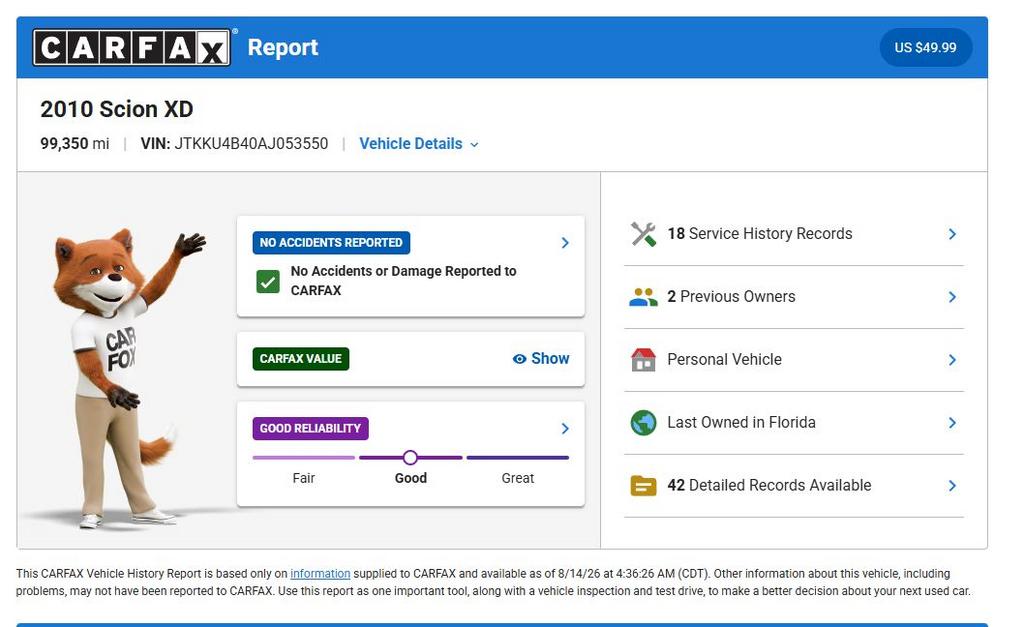Expand Last Owned in Florida arrow
This screenshot has height=627, width=1024.
pos(952,423)
